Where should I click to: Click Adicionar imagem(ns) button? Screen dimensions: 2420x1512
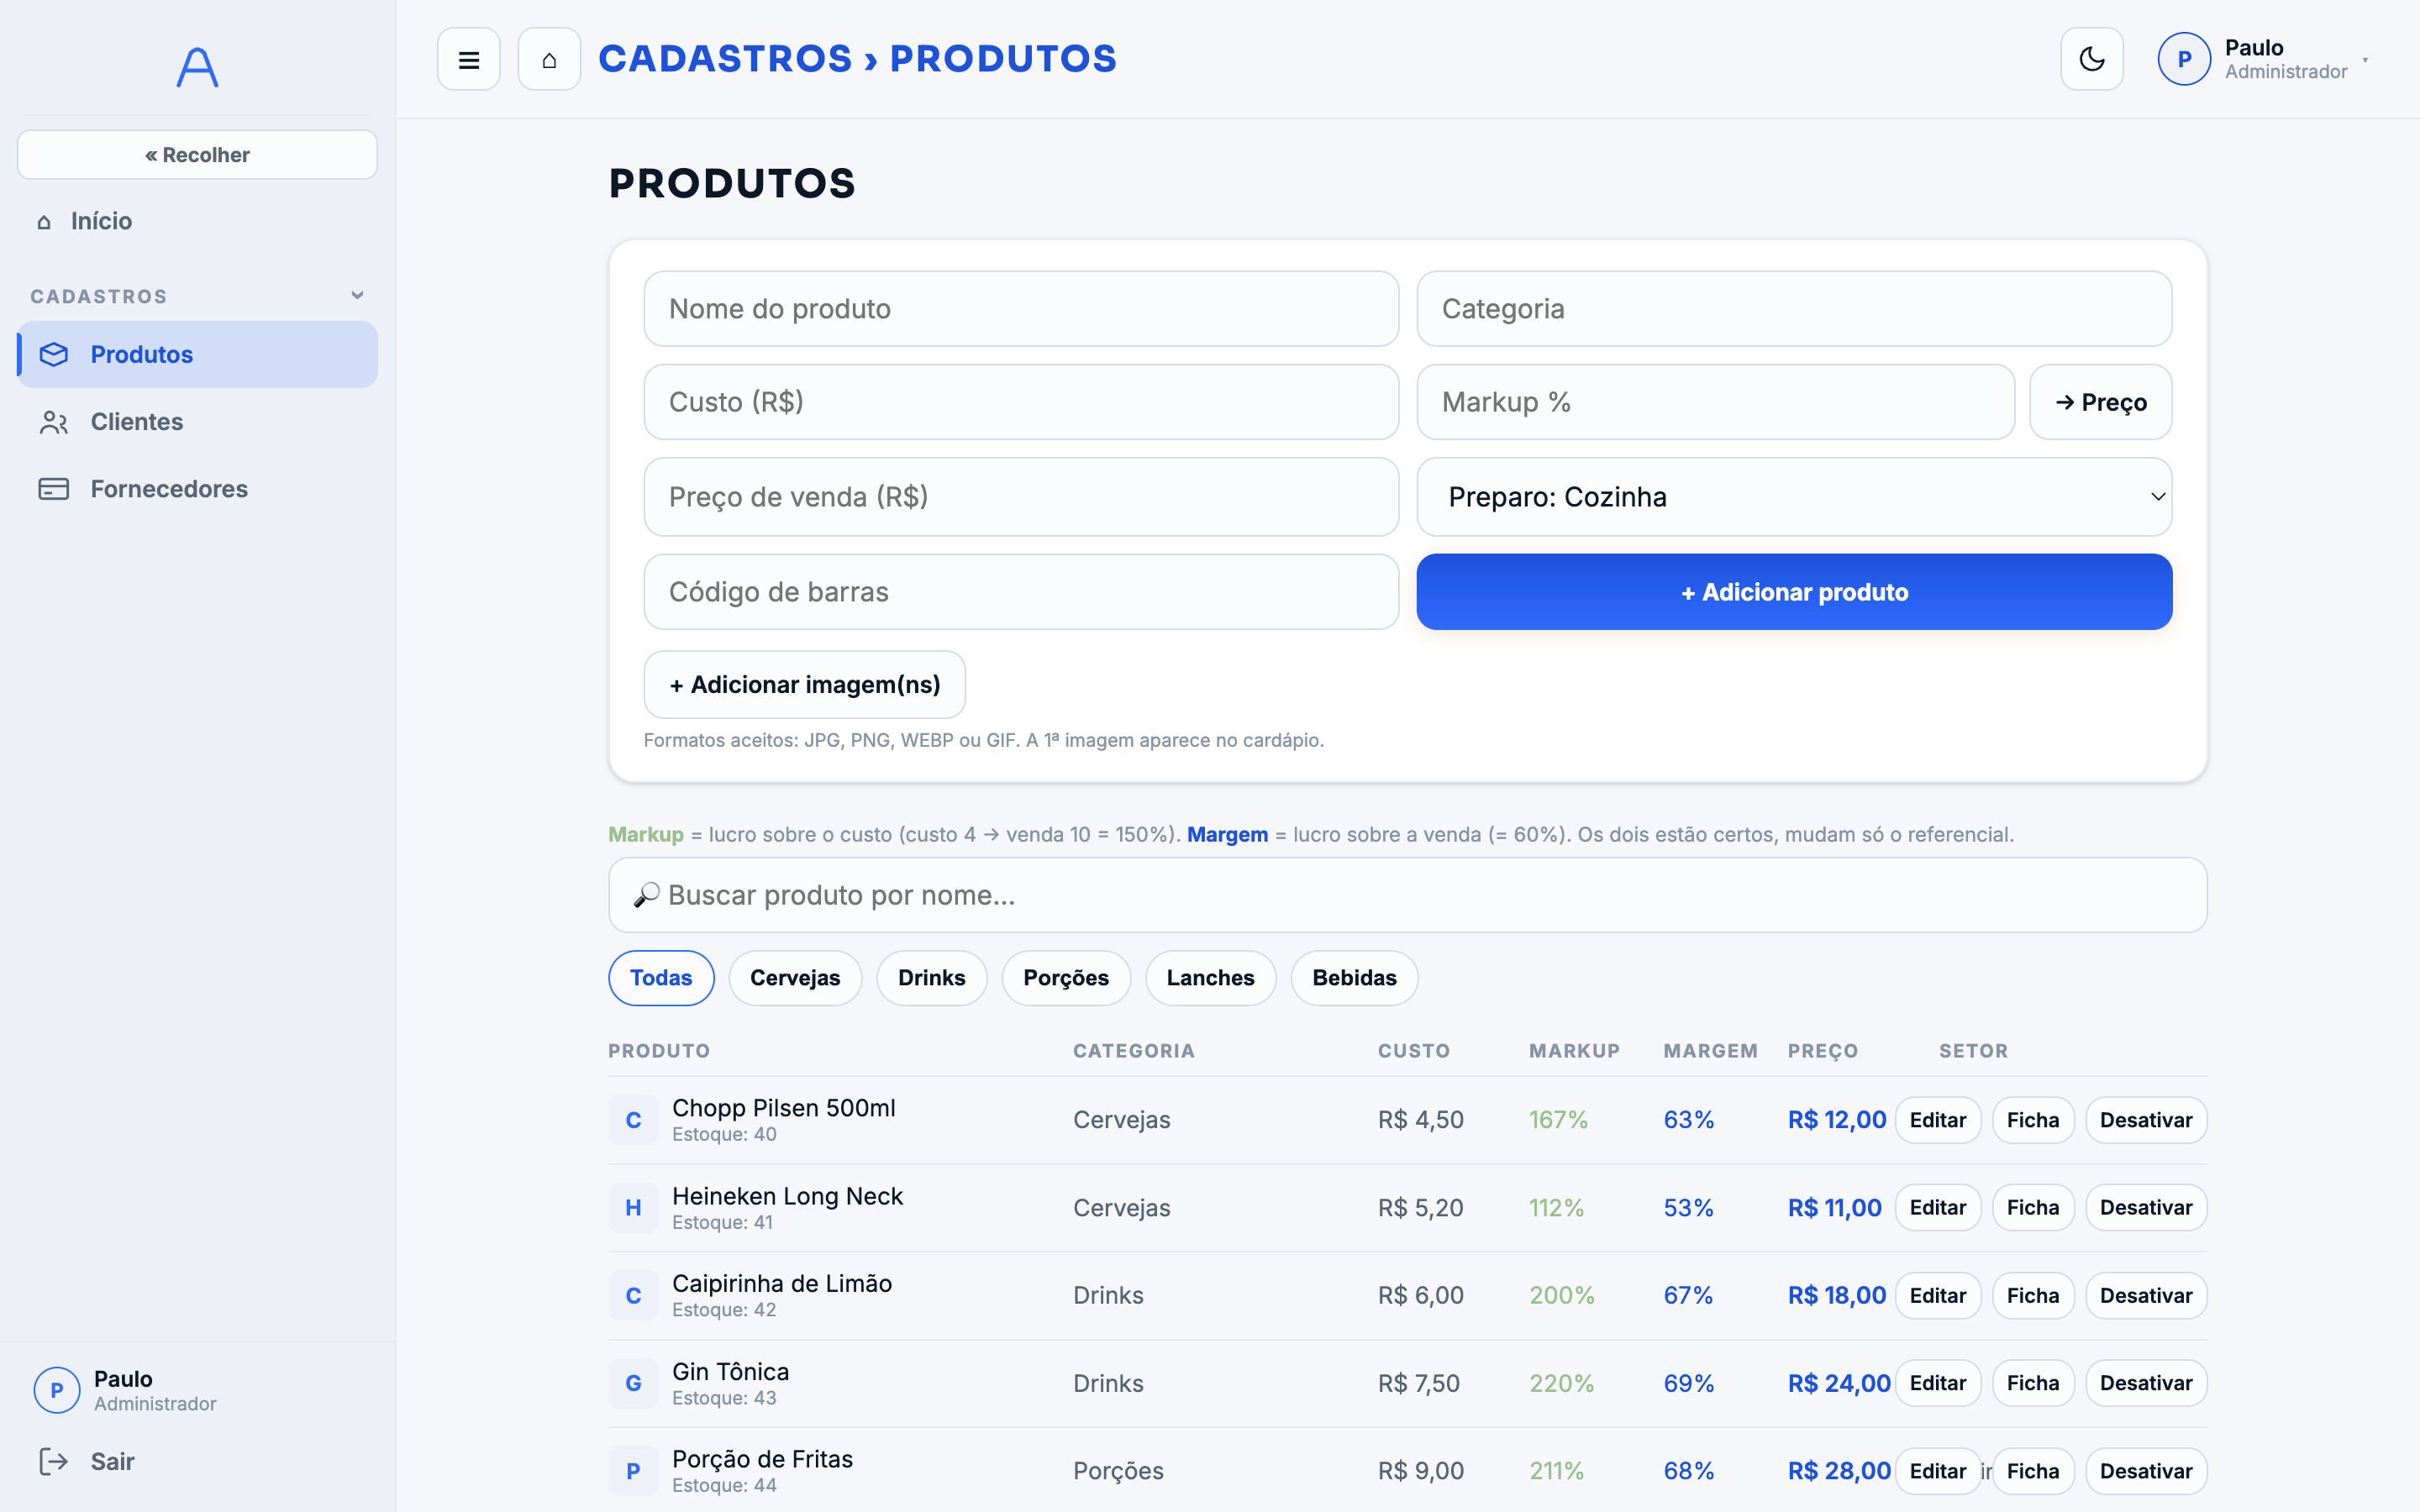point(804,685)
